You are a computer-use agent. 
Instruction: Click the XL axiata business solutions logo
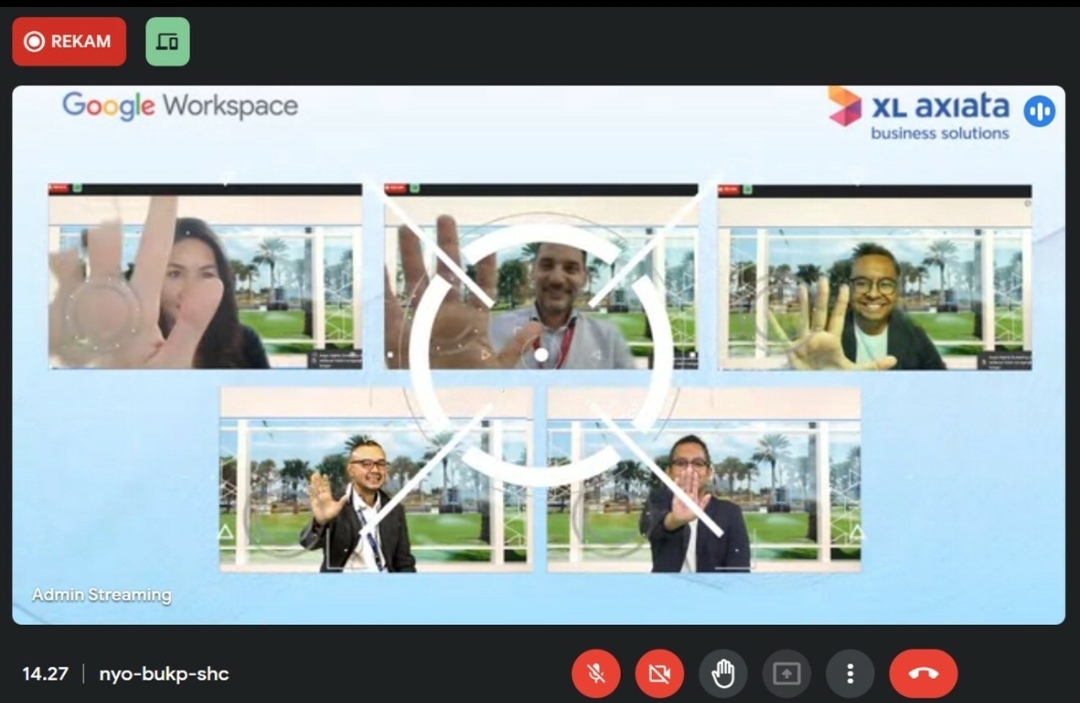click(x=918, y=113)
